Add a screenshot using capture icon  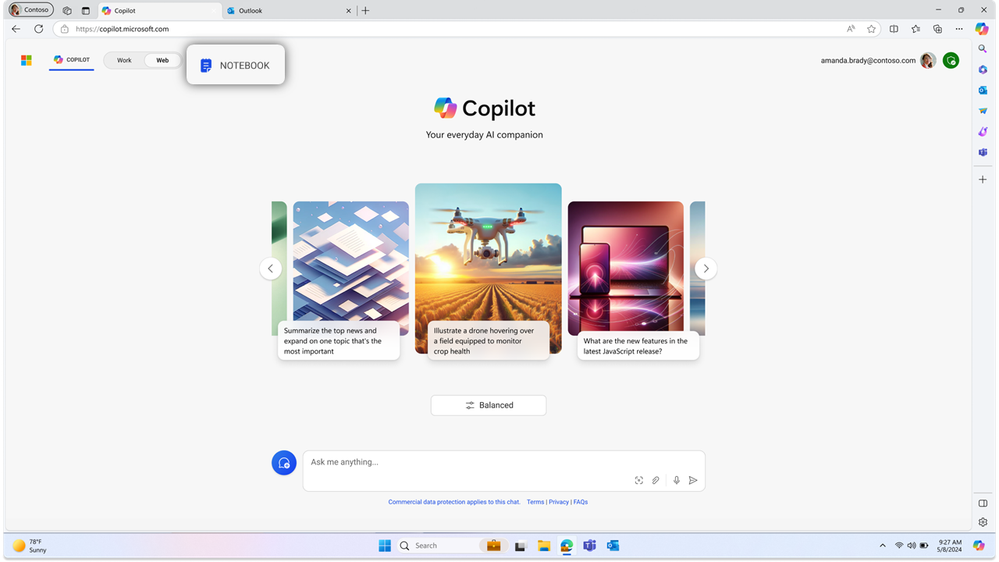click(638, 480)
